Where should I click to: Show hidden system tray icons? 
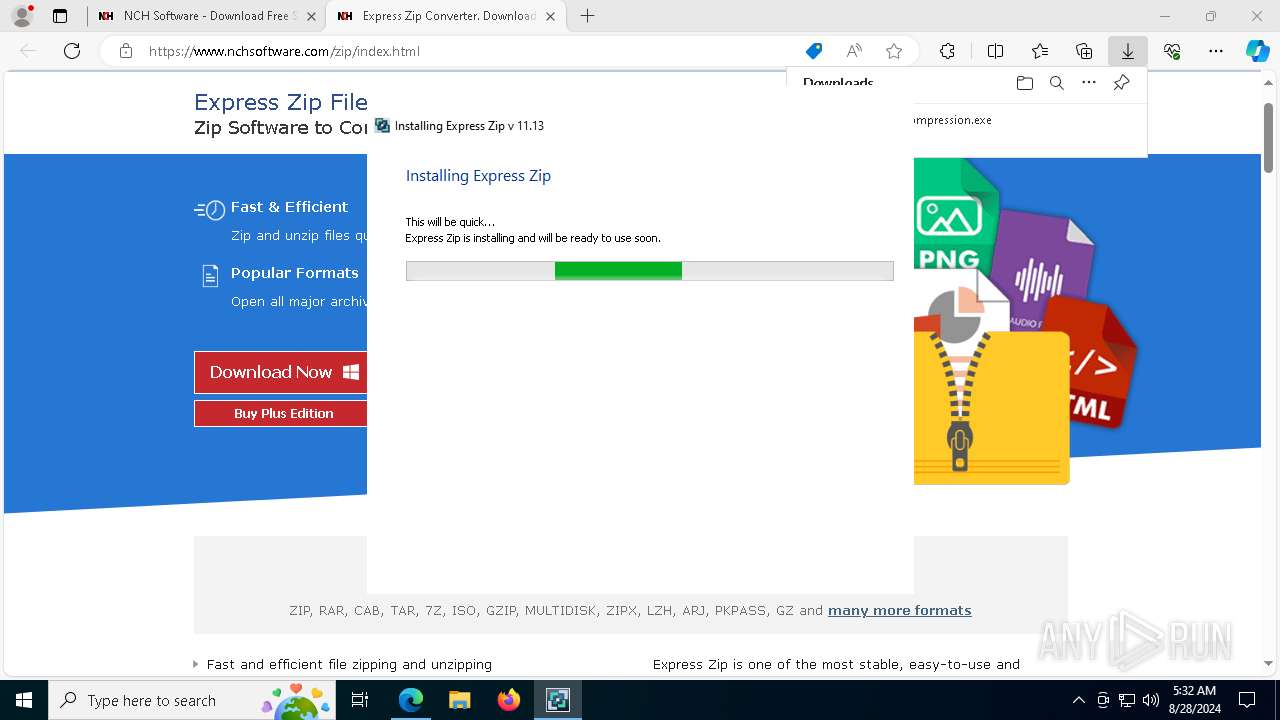(x=1078, y=700)
